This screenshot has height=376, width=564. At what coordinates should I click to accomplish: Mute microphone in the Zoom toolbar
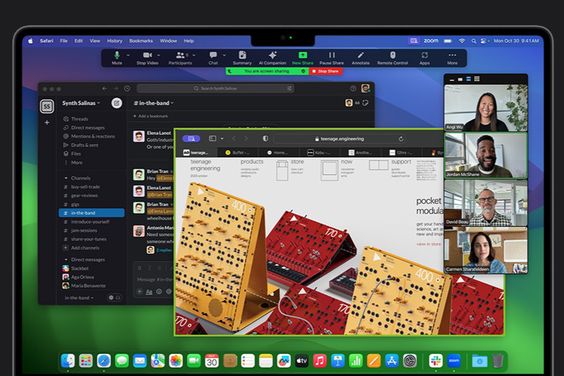pos(117,58)
